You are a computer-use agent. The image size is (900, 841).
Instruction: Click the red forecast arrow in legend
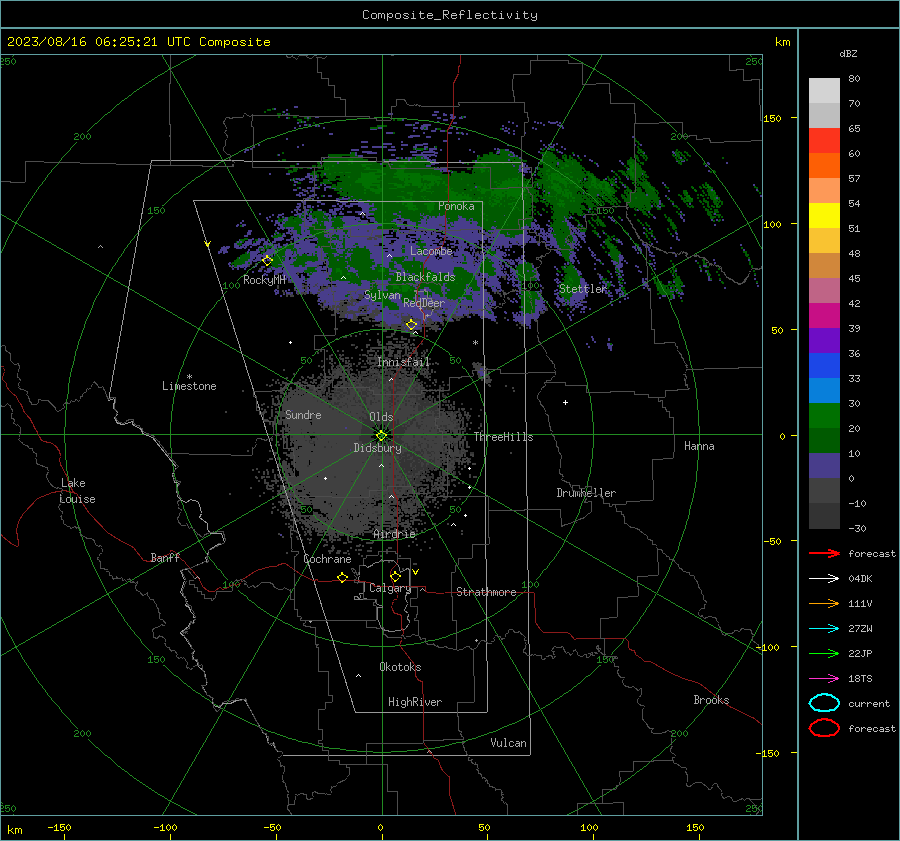click(824, 553)
